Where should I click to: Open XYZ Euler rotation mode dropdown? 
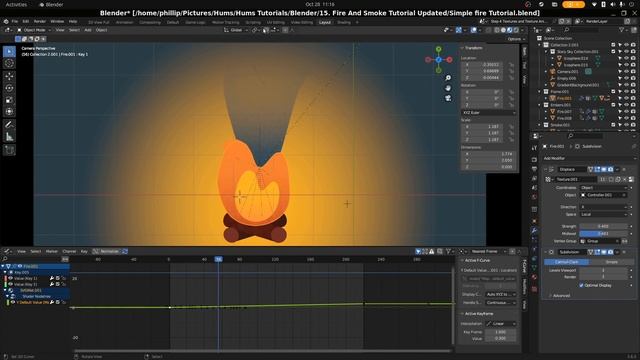tap(489, 112)
